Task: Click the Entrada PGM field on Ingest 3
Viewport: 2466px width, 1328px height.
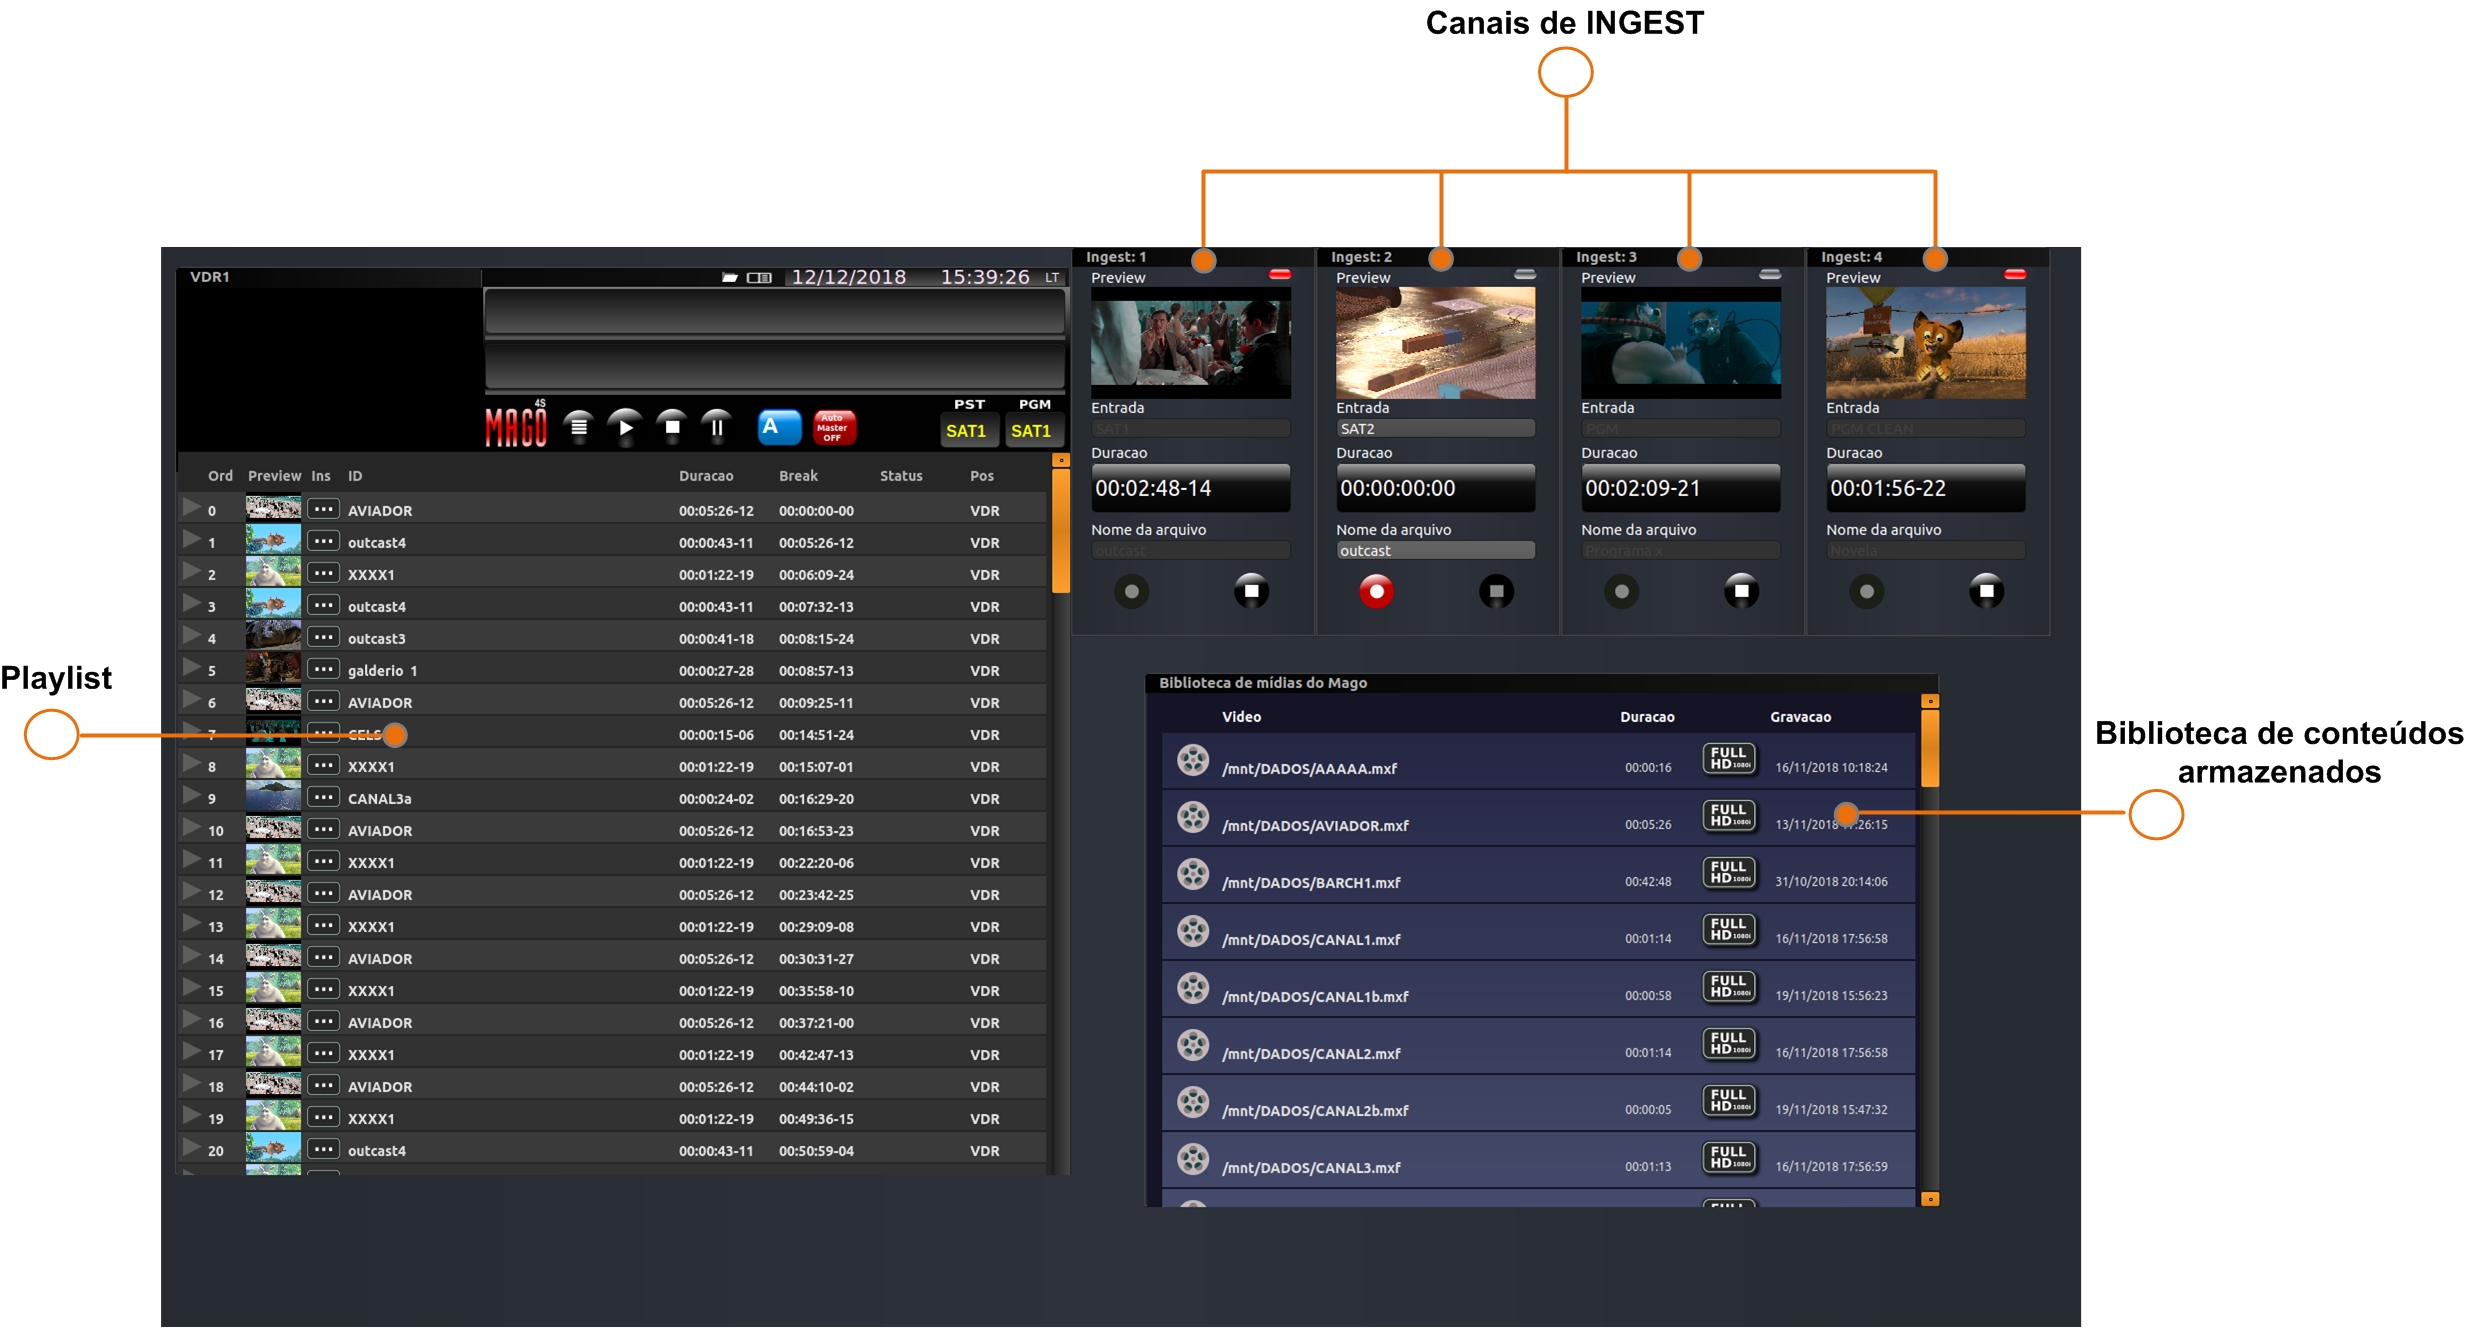Action: (1680, 429)
